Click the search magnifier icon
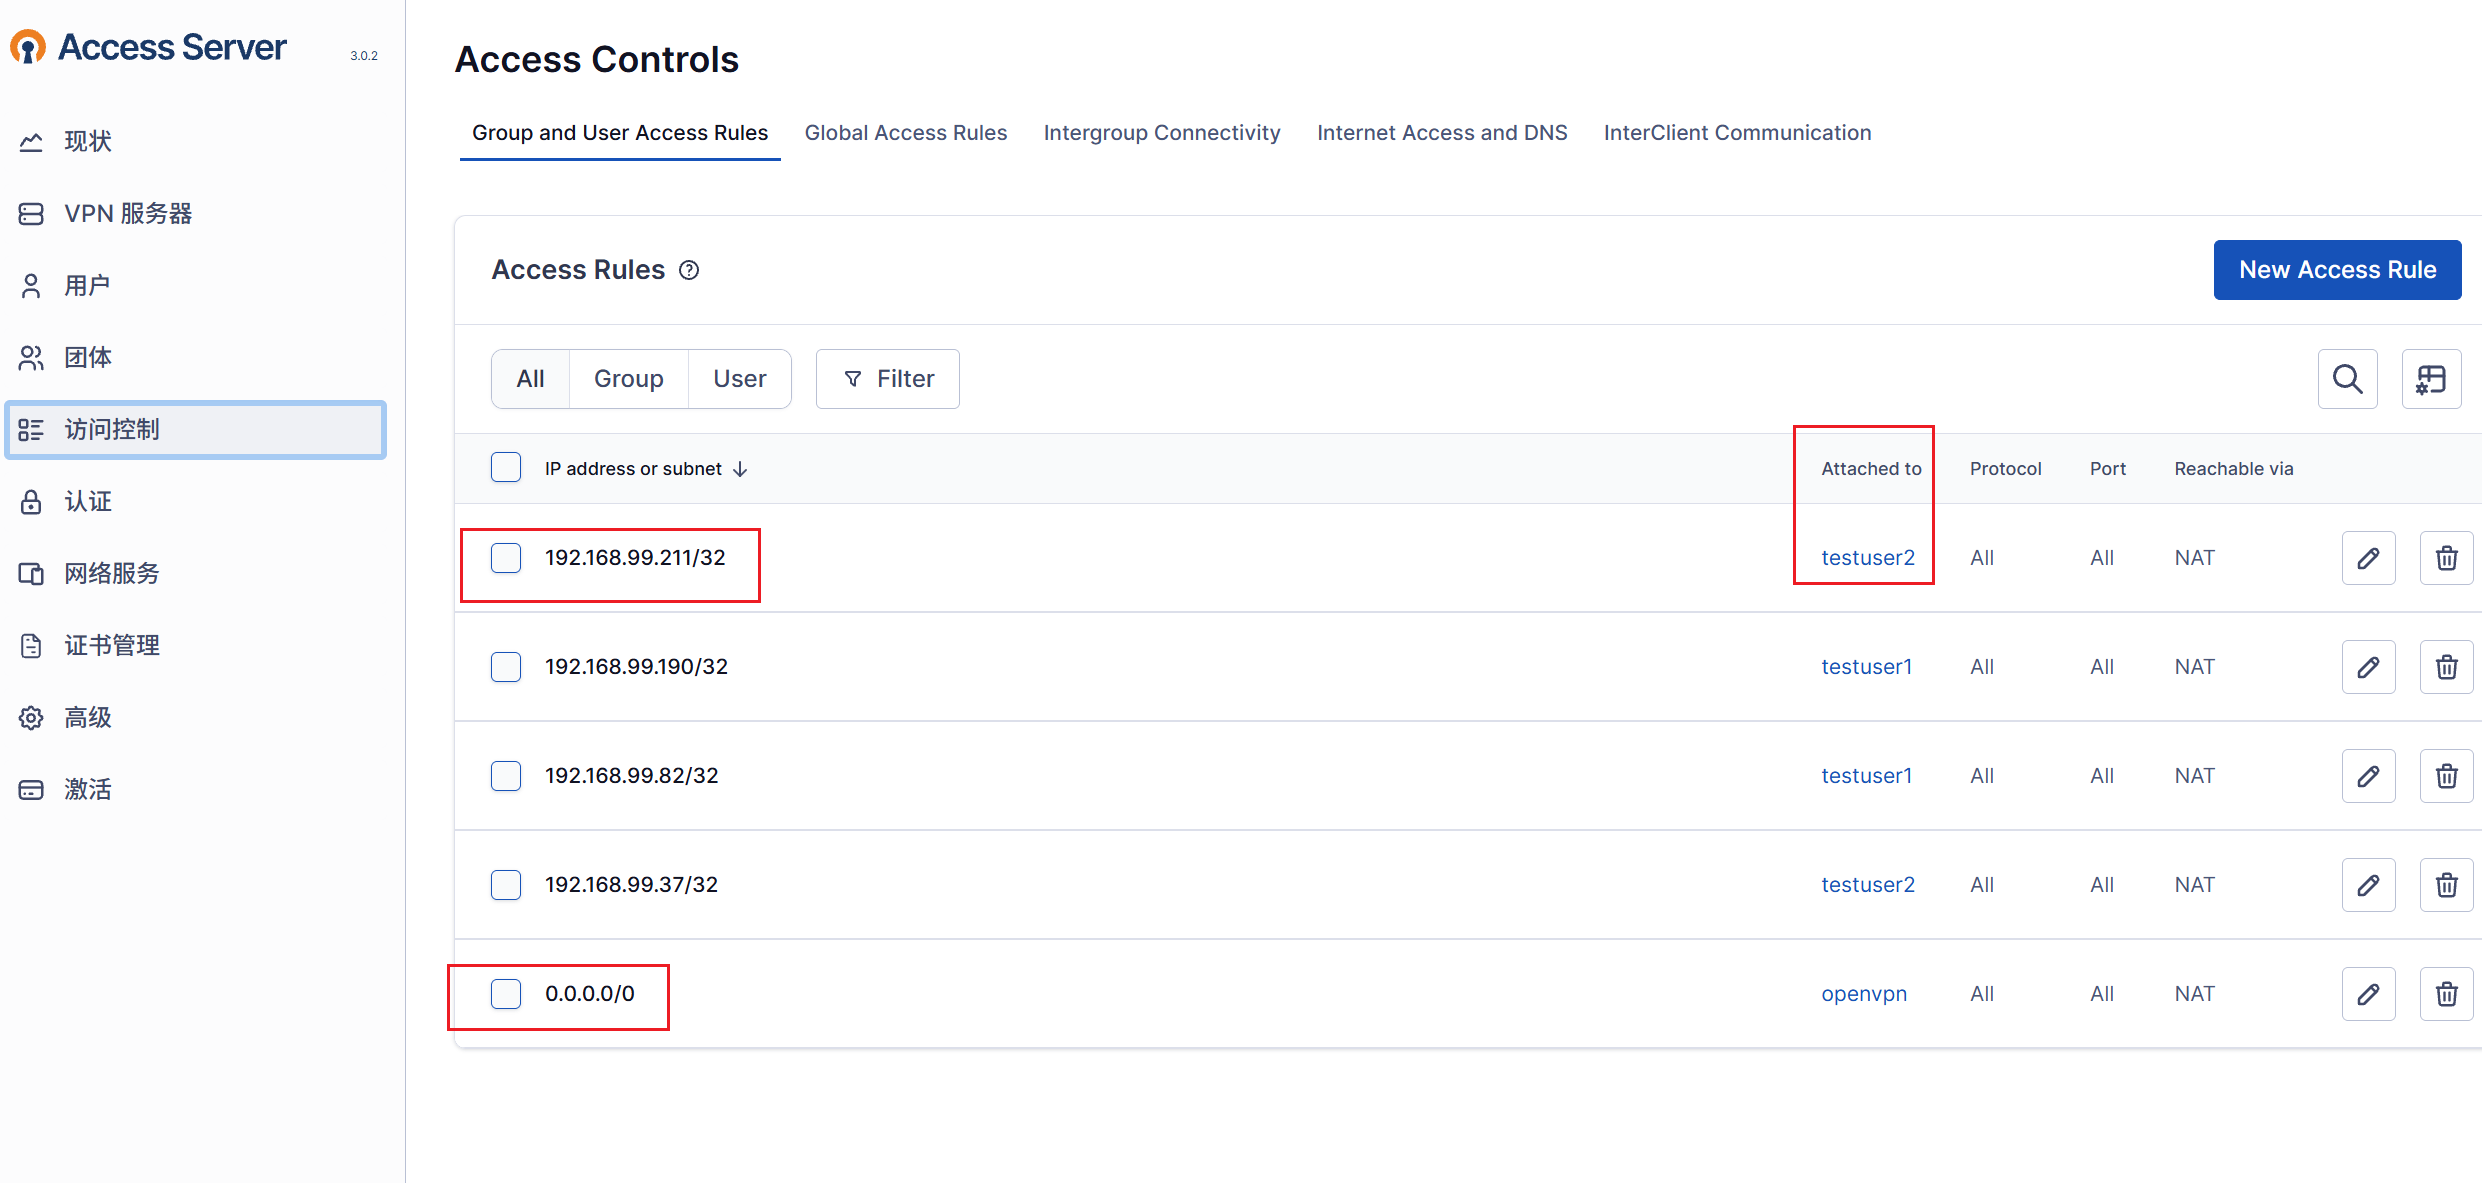2482x1183 pixels. [x=2347, y=379]
